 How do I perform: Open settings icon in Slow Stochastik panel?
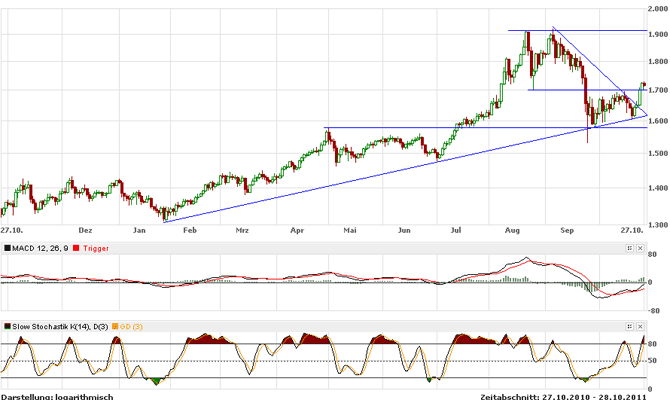coord(630,326)
